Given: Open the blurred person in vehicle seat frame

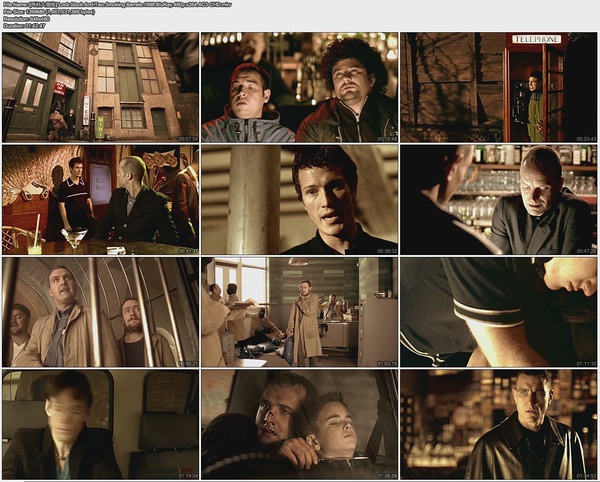Looking at the screenshot, I should point(100,424).
